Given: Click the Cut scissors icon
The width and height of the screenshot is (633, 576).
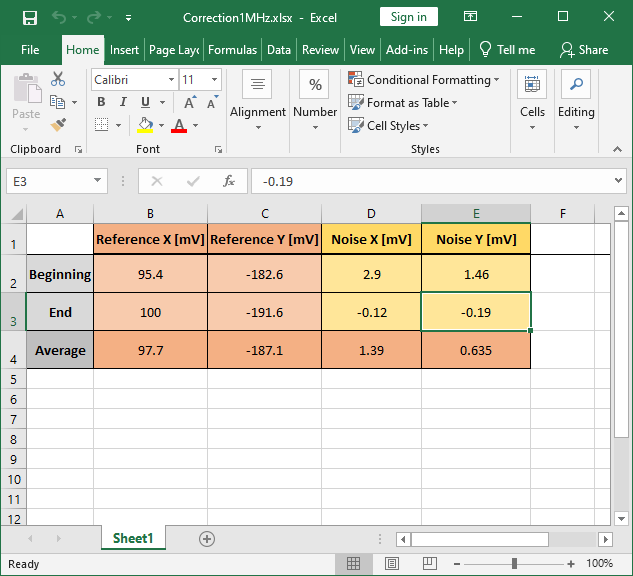Looking at the screenshot, I should pyautogui.click(x=58, y=79).
